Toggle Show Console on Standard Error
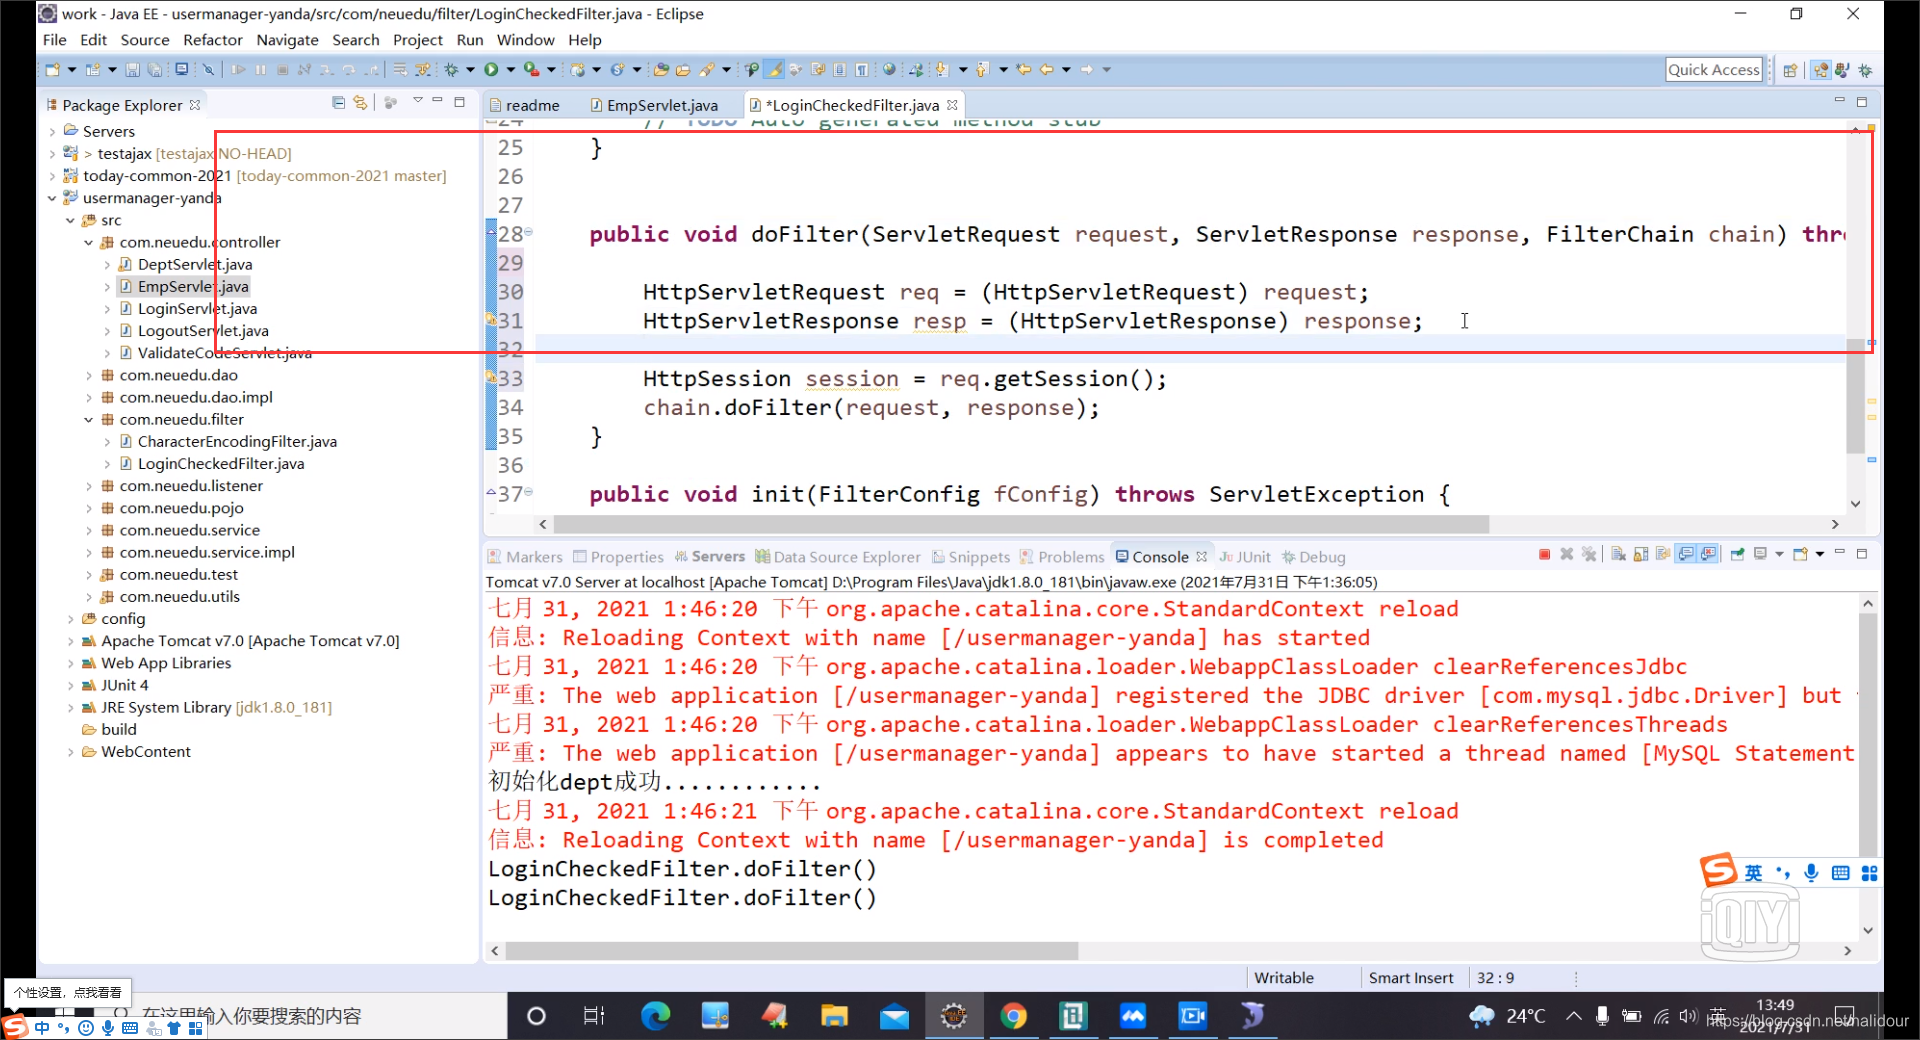 tap(1709, 555)
